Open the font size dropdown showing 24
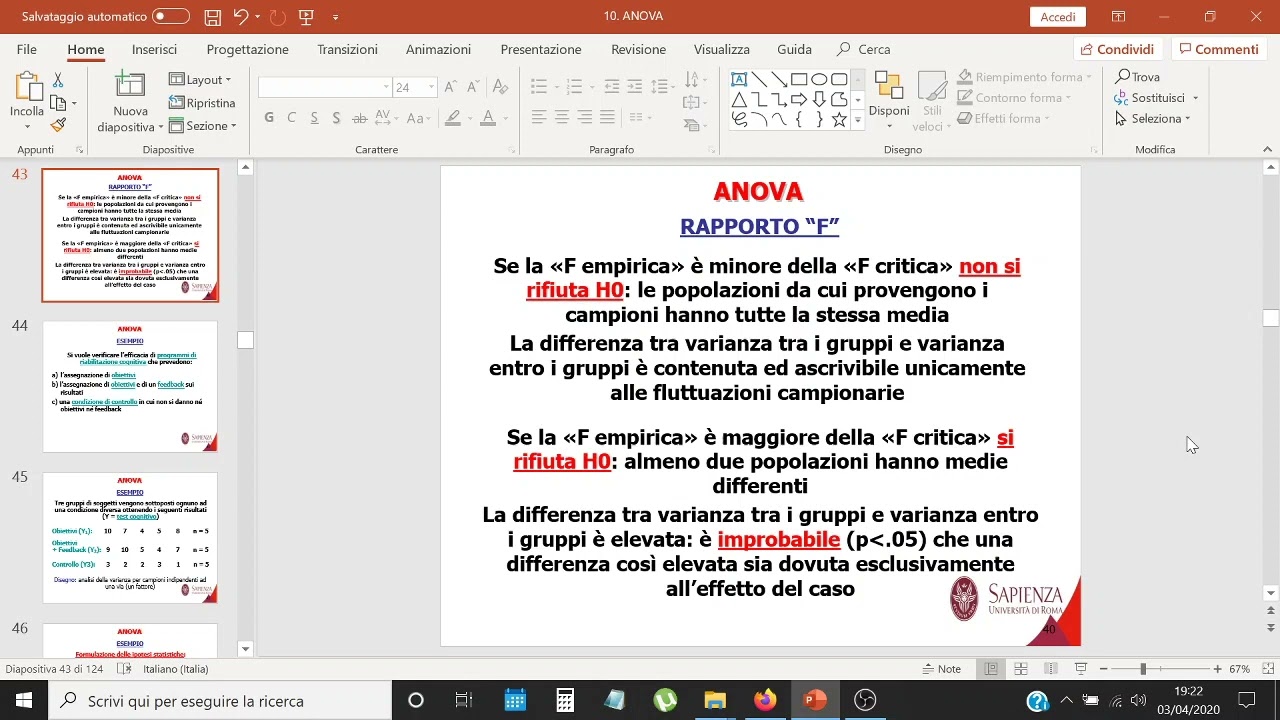 click(x=432, y=88)
